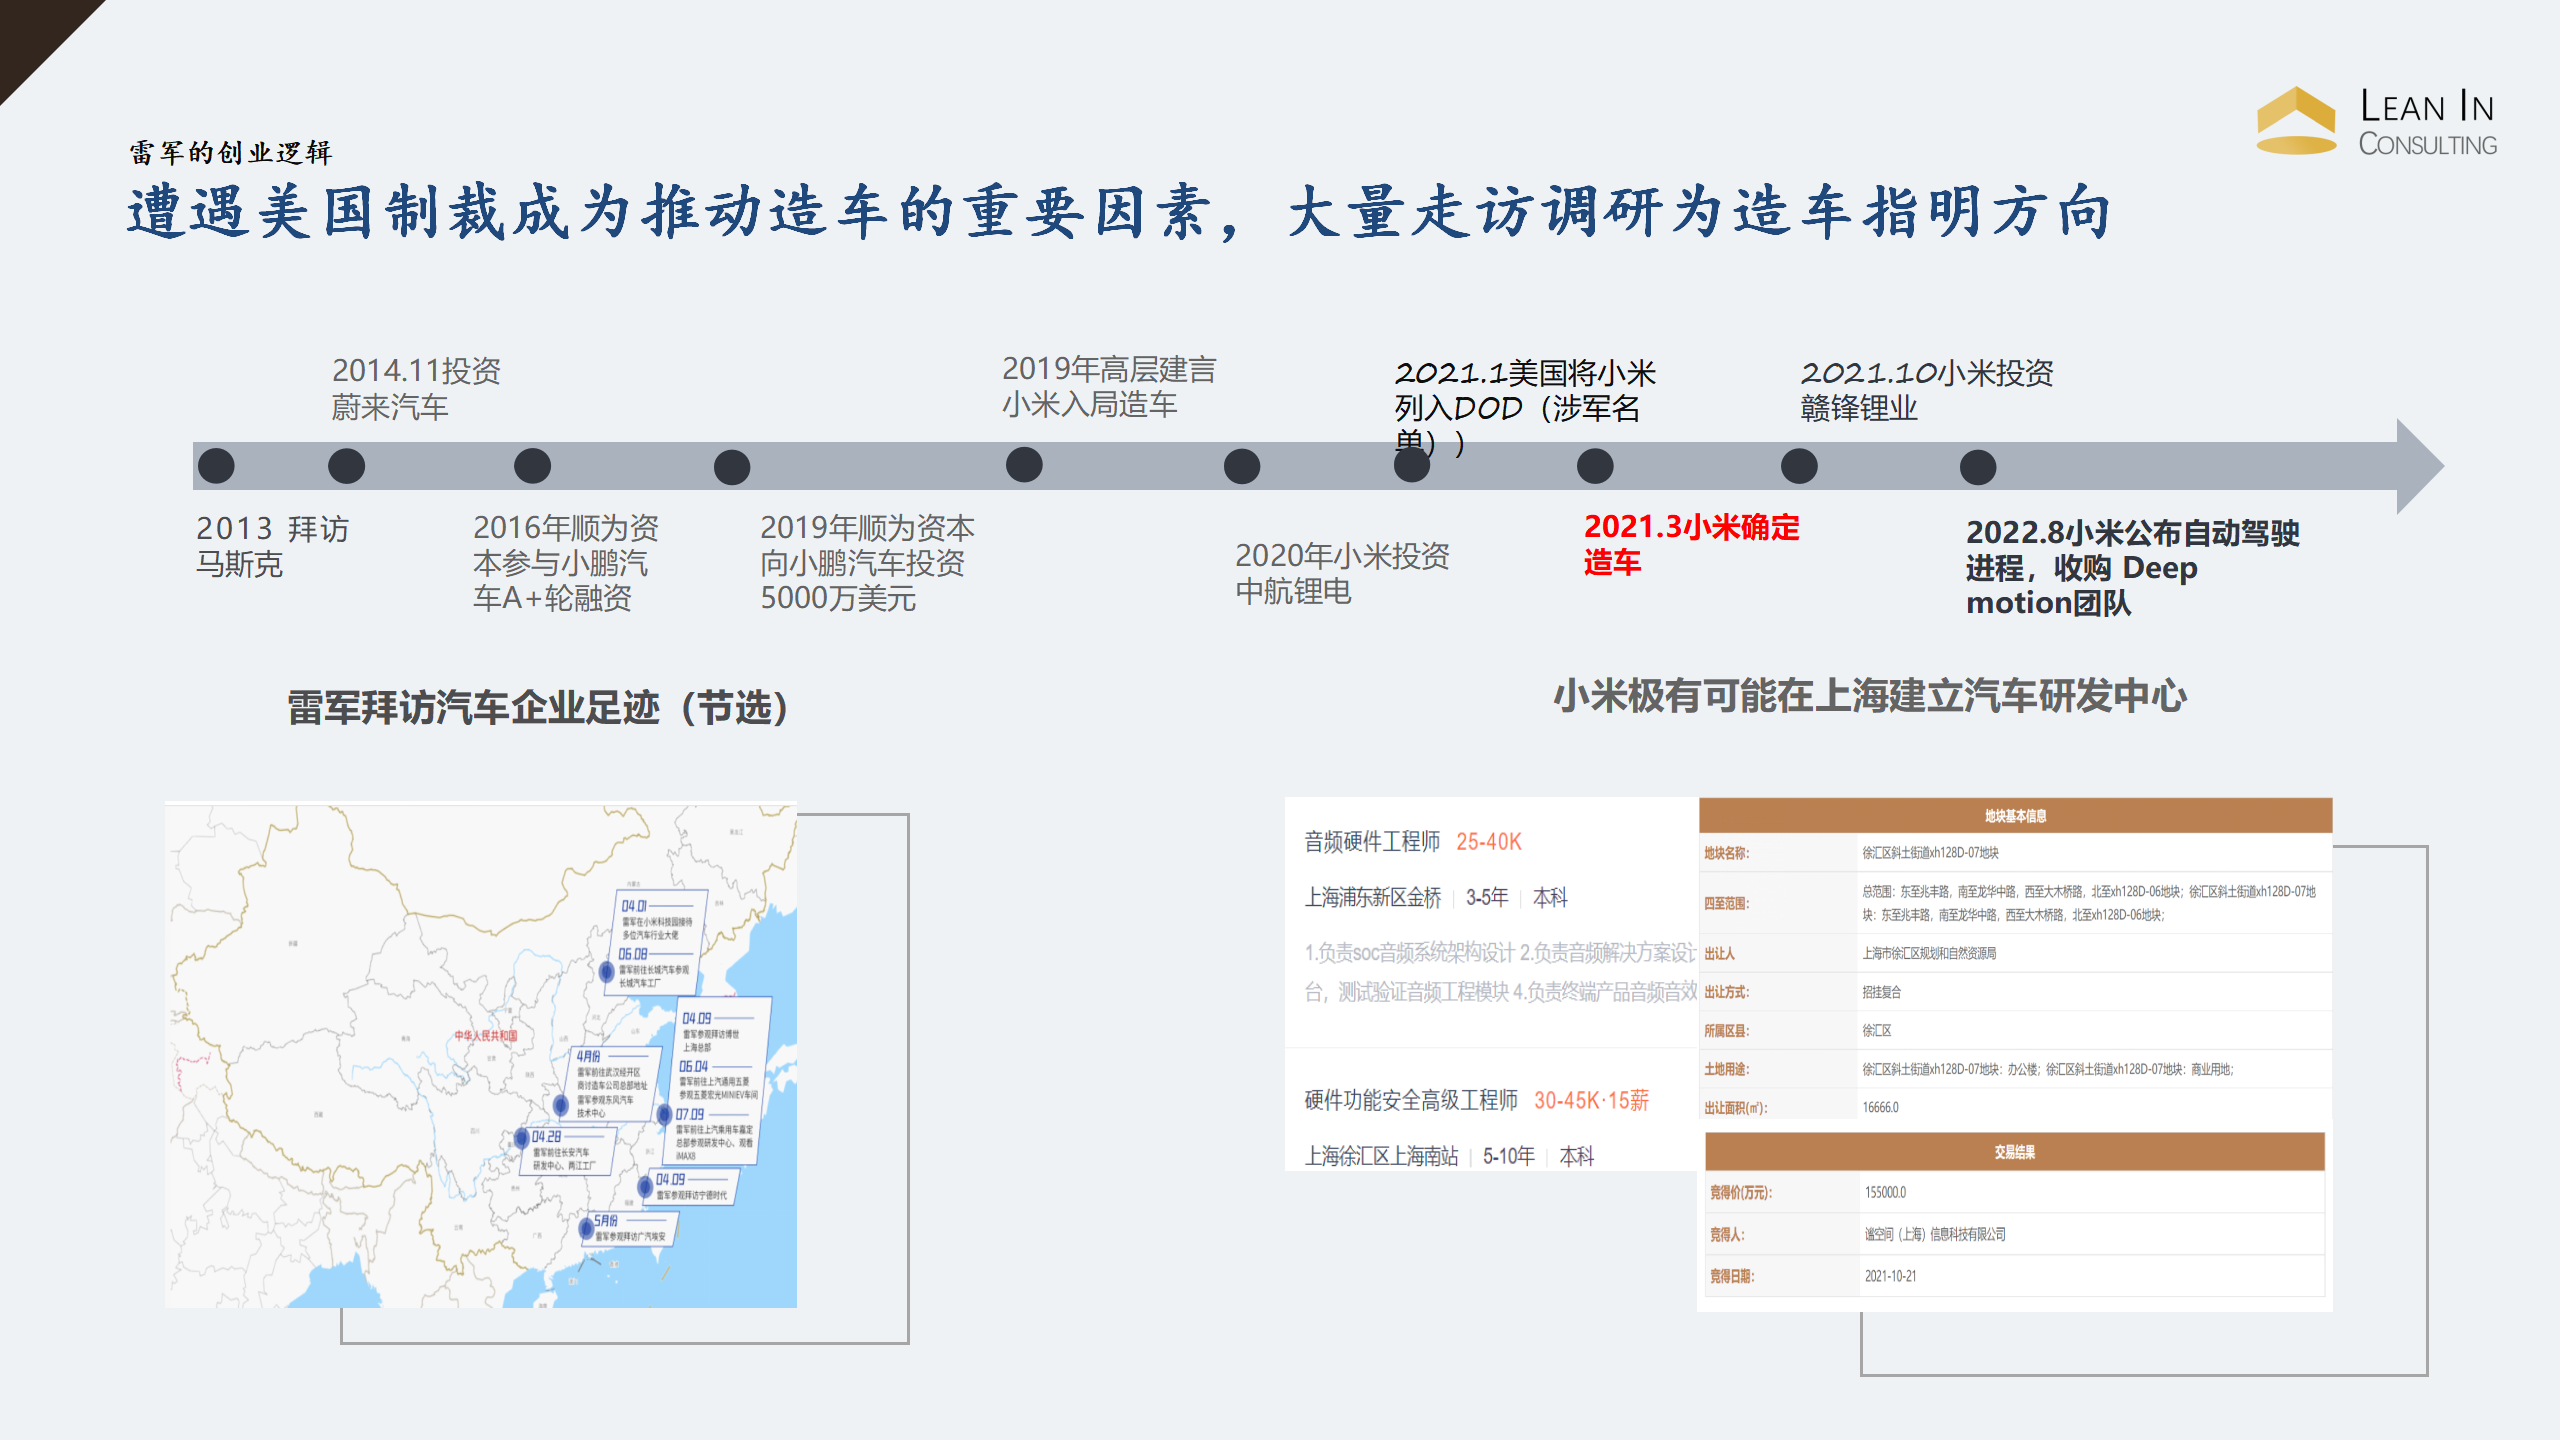Click the 竞得人 value 谧空间(上海)信息科技有限公司
Viewport: 2560px width, 1440px height.
pos(1935,1234)
